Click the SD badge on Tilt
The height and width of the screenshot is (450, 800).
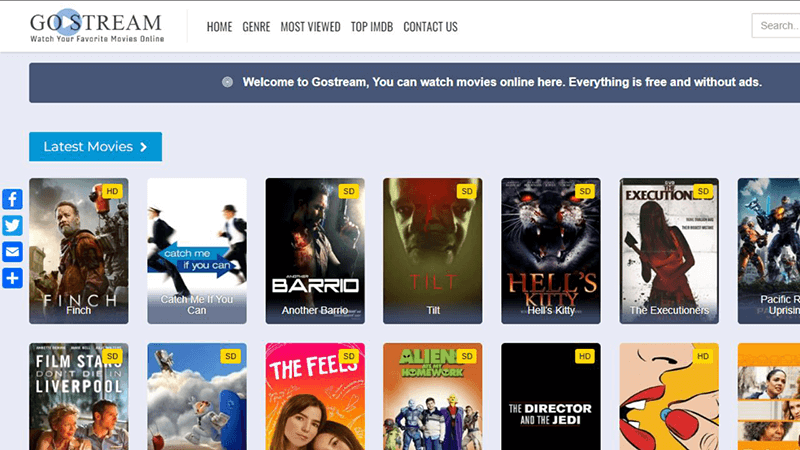(467, 191)
